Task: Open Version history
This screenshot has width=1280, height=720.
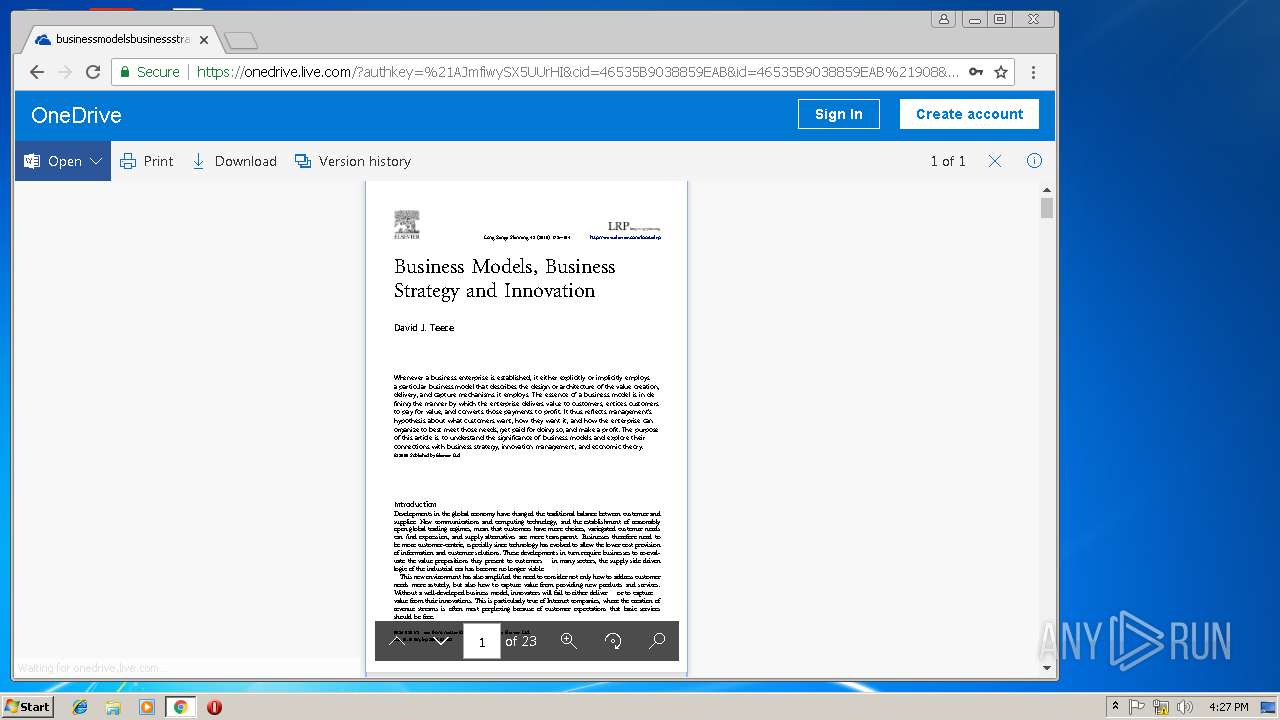Action: (x=352, y=161)
